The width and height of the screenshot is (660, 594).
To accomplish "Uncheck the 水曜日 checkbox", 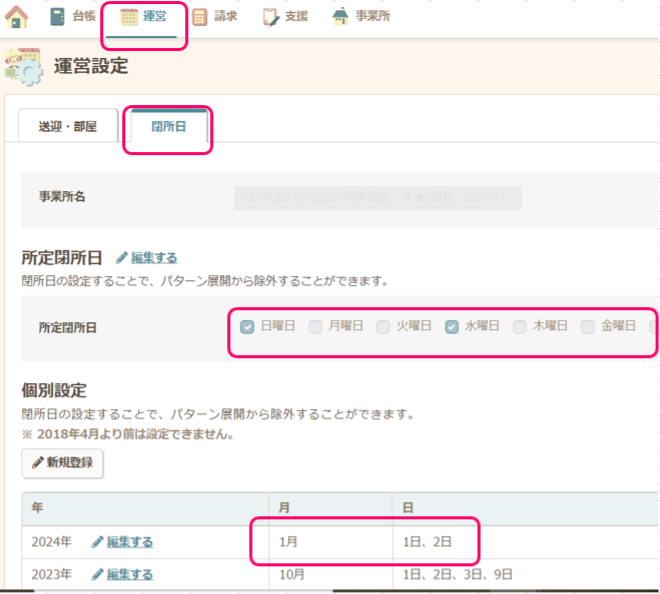I will (452, 326).
